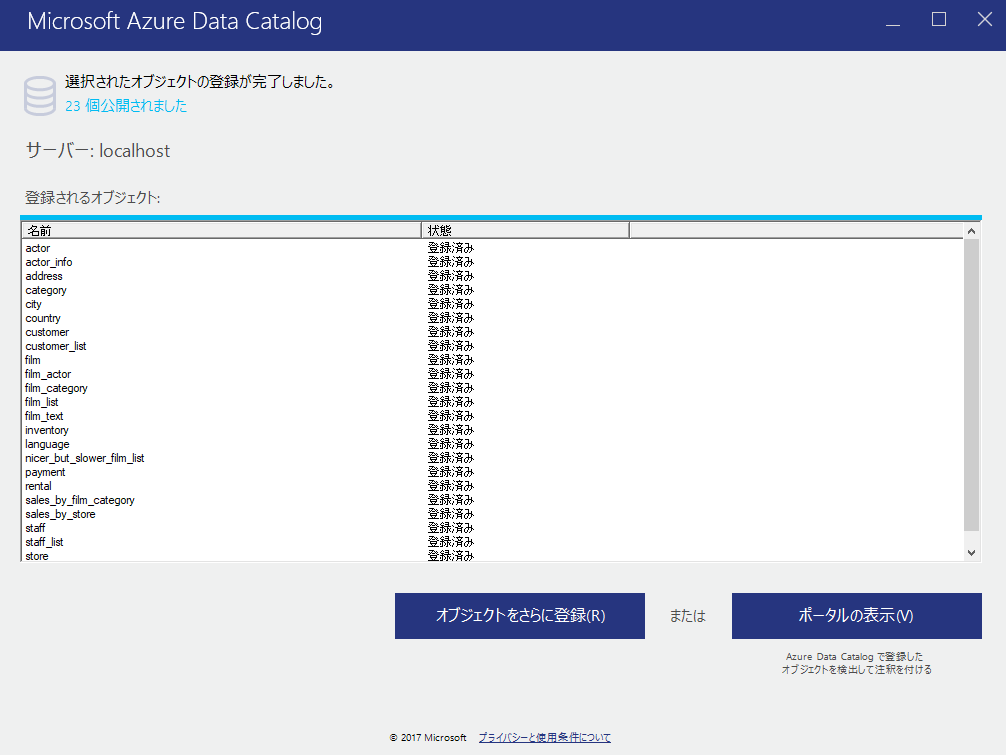Image resolution: width=1006 pixels, height=755 pixels.
Task: Select the 'inventory' row
Action: tap(493, 430)
